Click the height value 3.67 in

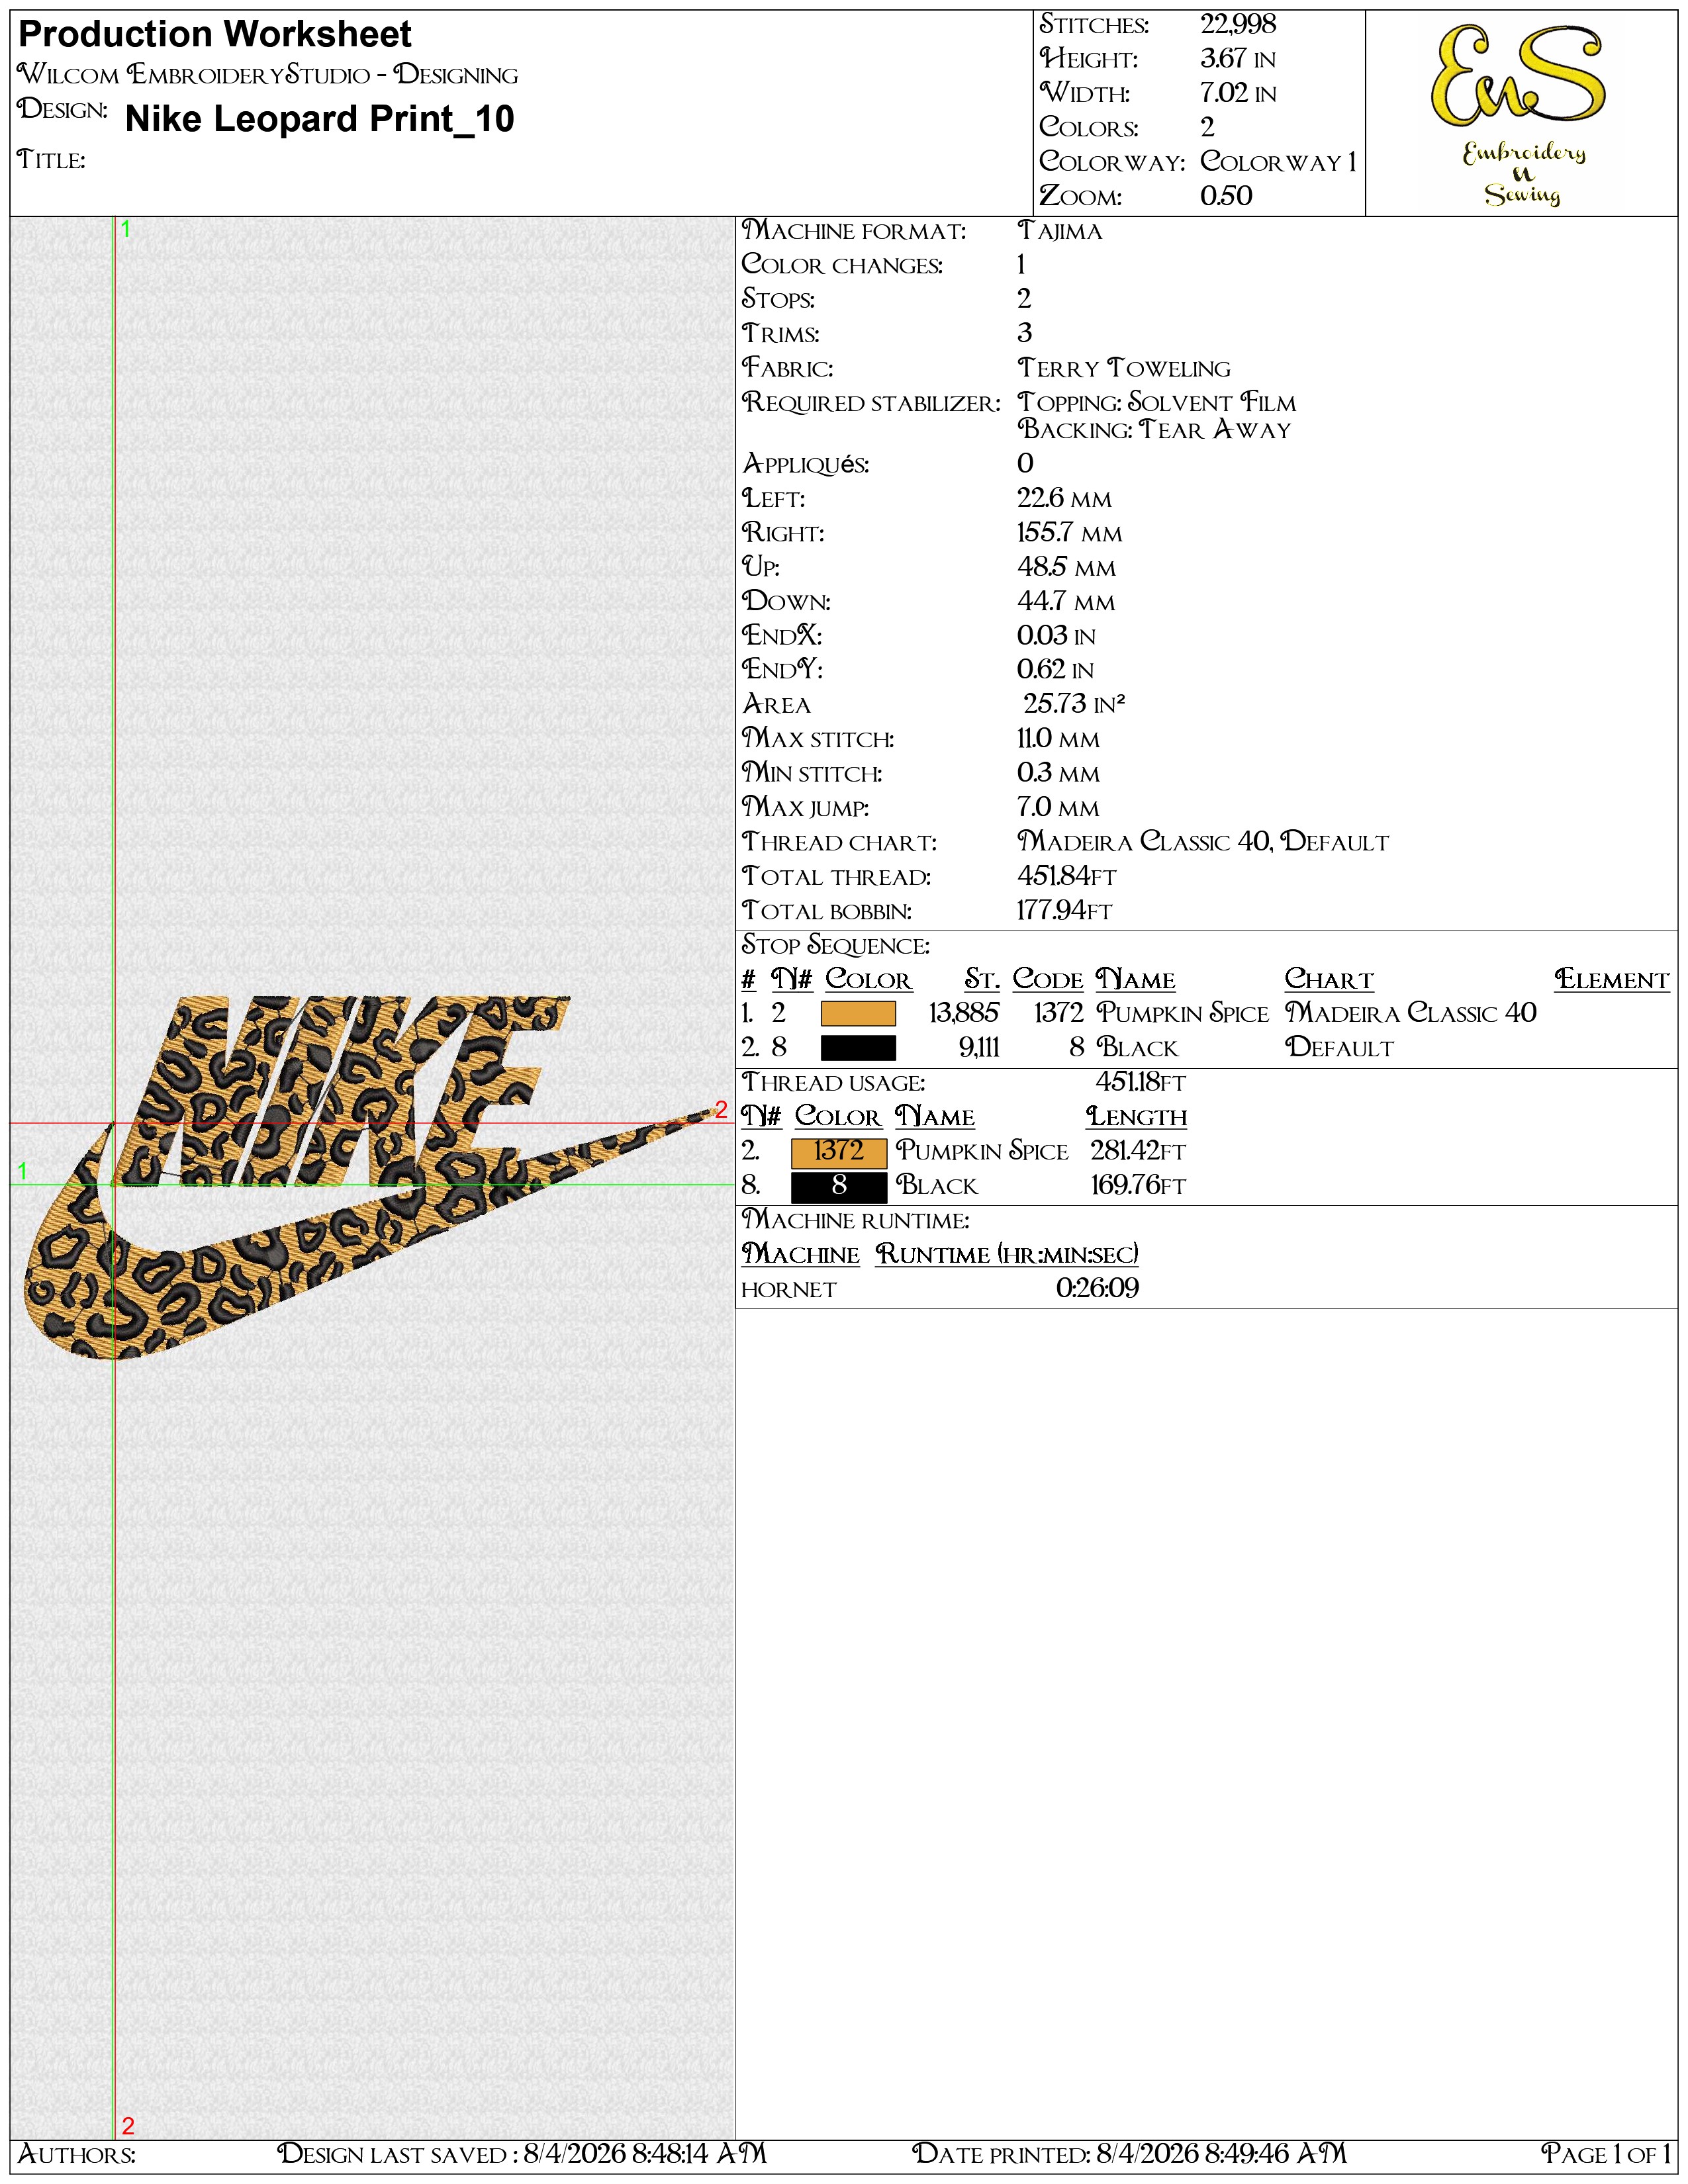pyautogui.click(x=1238, y=59)
